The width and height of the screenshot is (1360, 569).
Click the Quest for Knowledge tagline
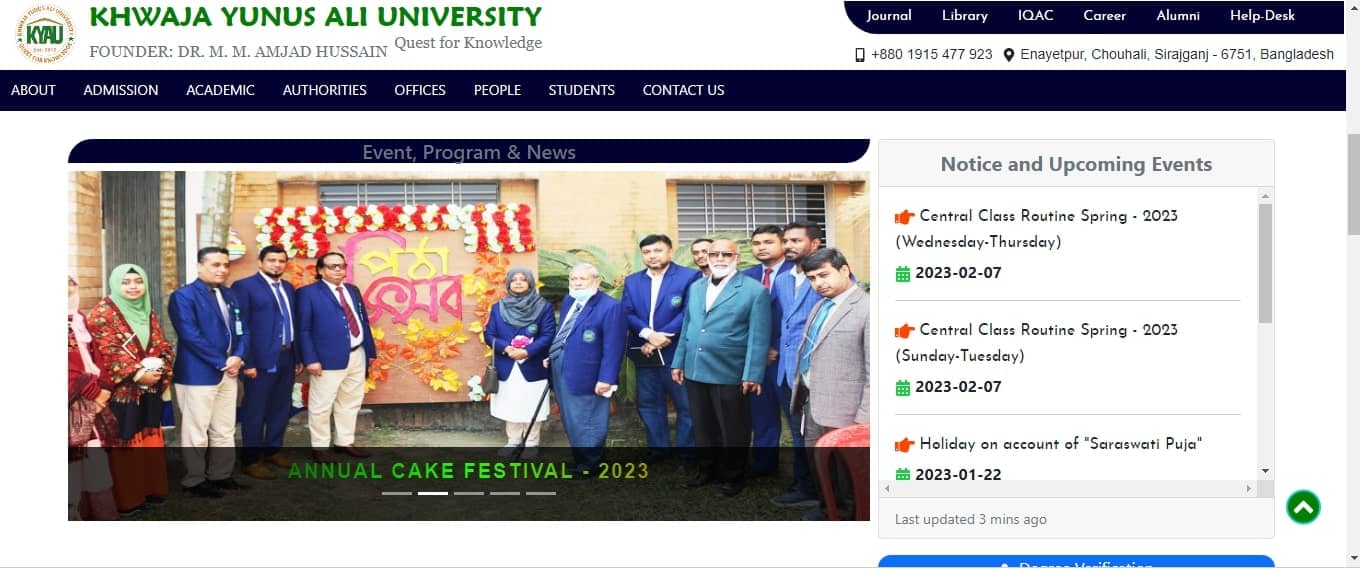[468, 43]
